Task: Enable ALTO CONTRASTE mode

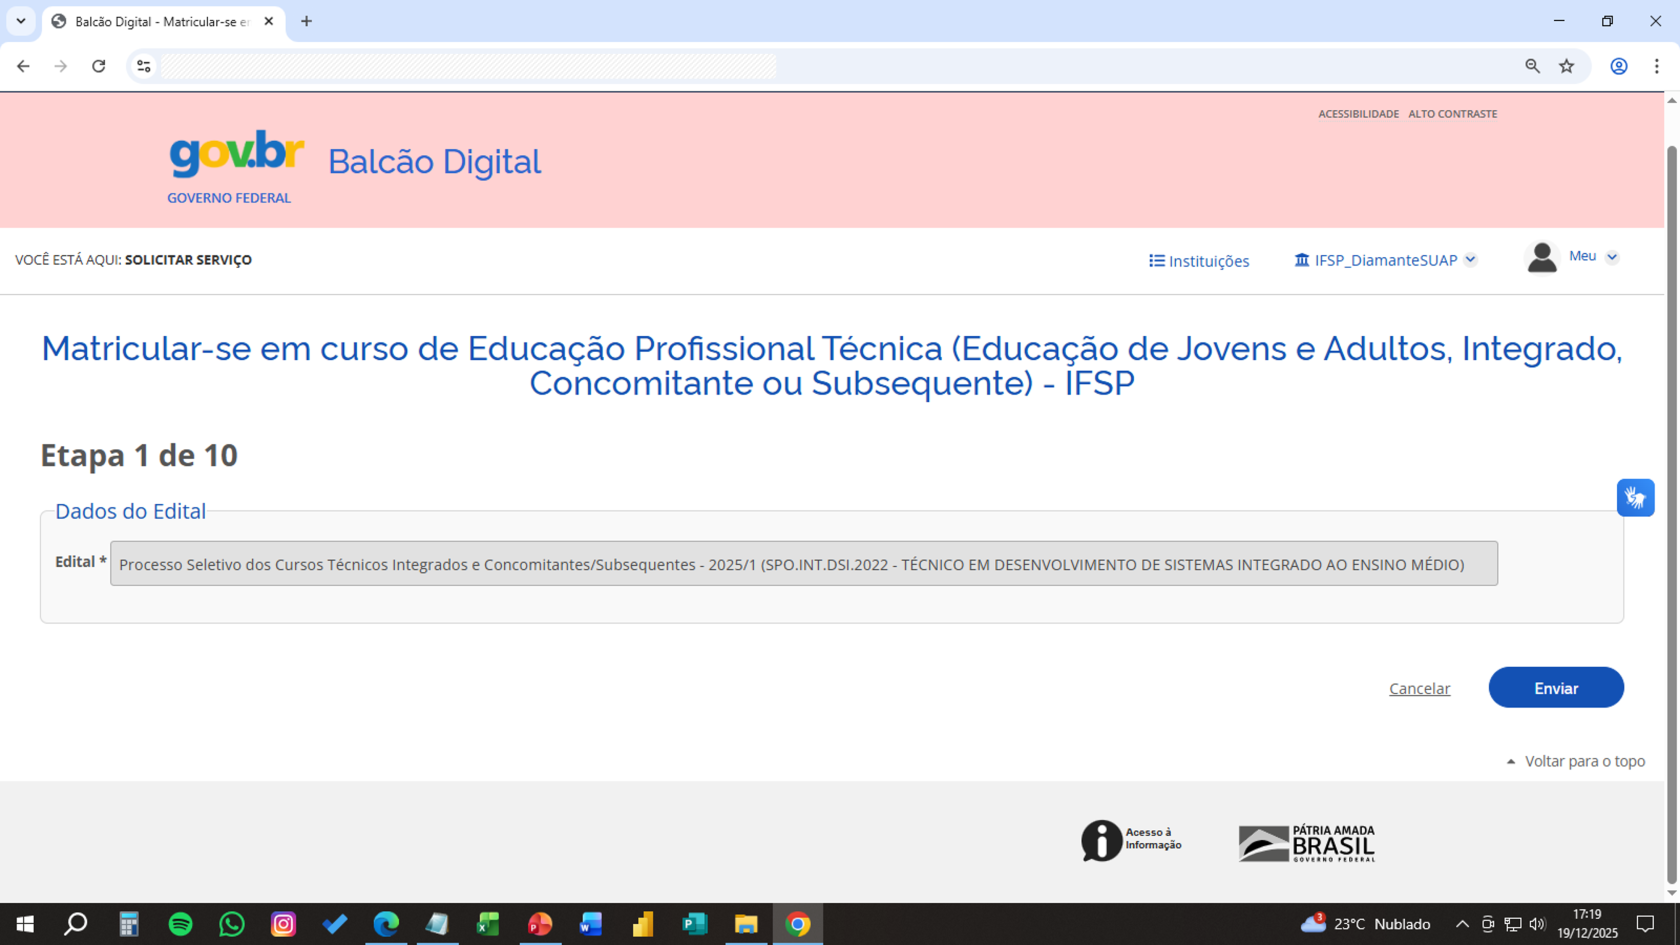Action: pyautogui.click(x=1452, y=113)
